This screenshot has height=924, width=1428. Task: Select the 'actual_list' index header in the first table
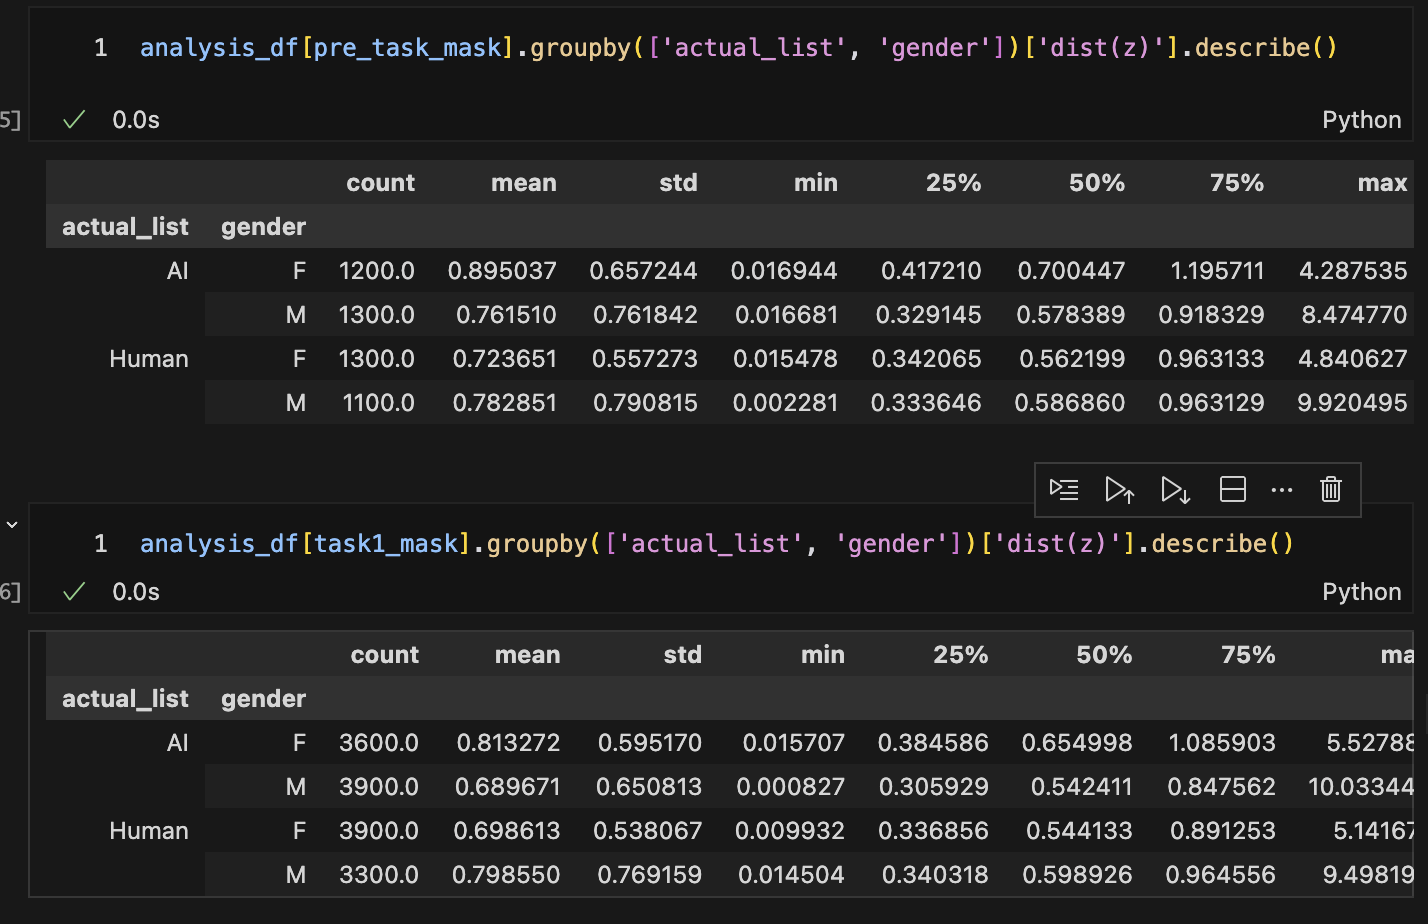tap(125, 227)
